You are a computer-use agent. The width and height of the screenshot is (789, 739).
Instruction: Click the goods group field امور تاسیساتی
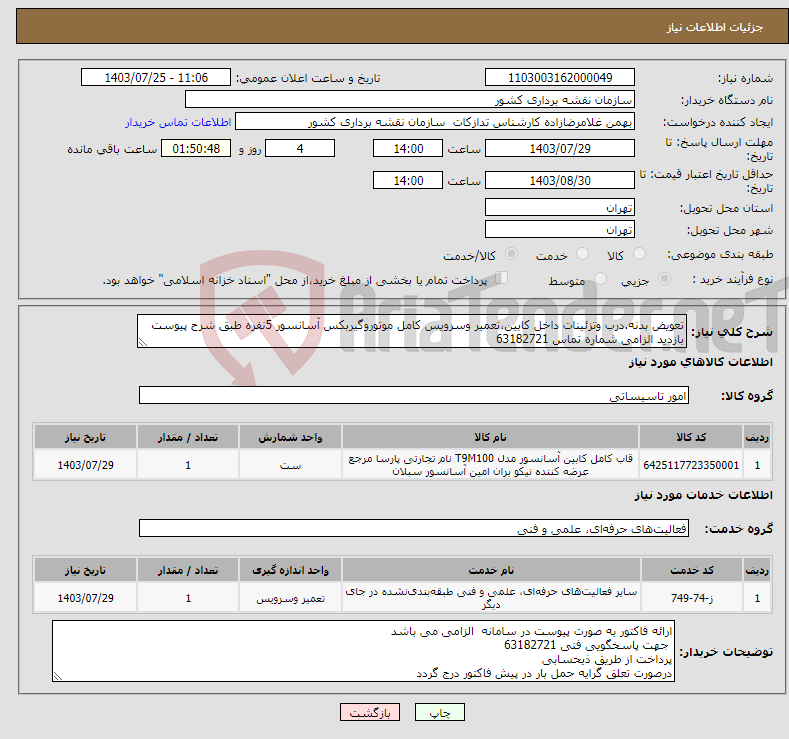(414, 395)
